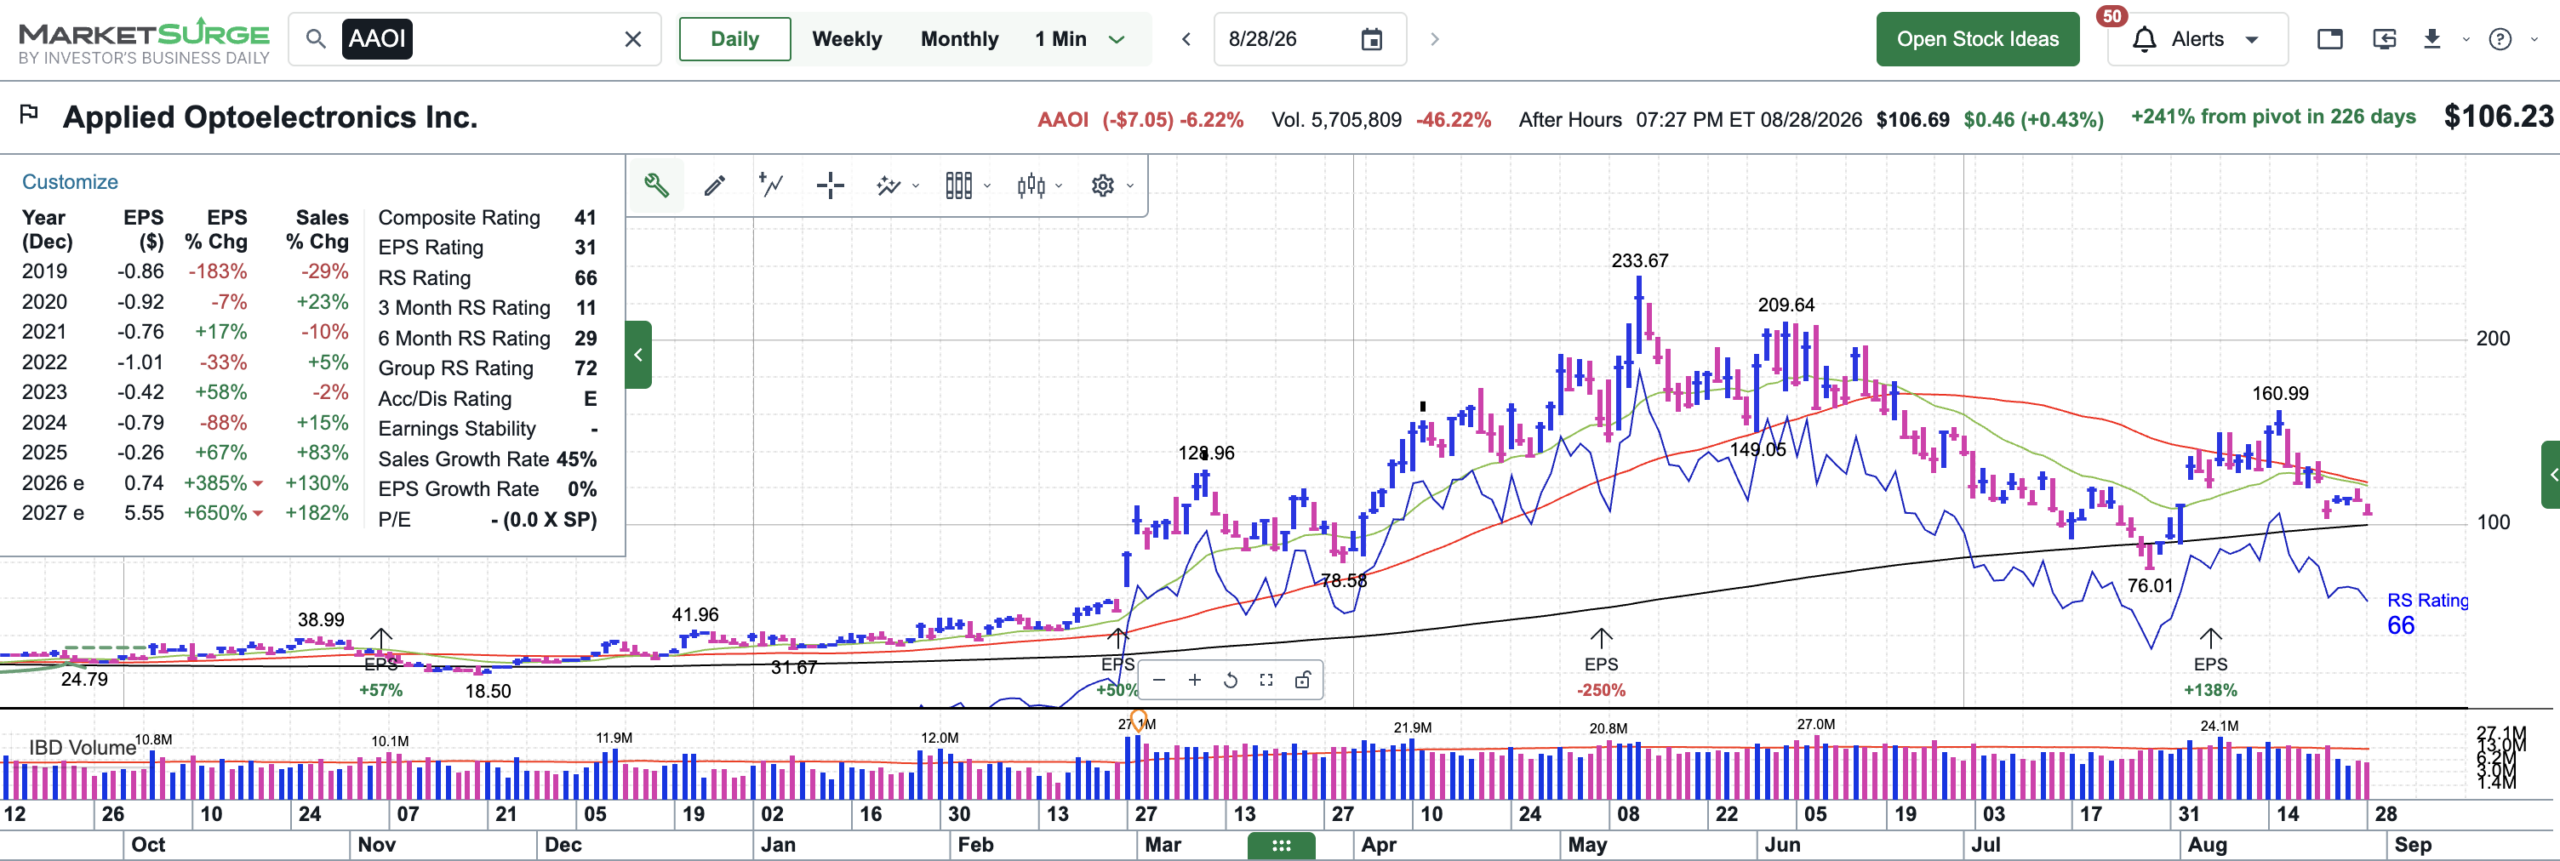Screen dimensions: 2560x861
Task: Toggle the flag next to company name
Action: point(29,114)
